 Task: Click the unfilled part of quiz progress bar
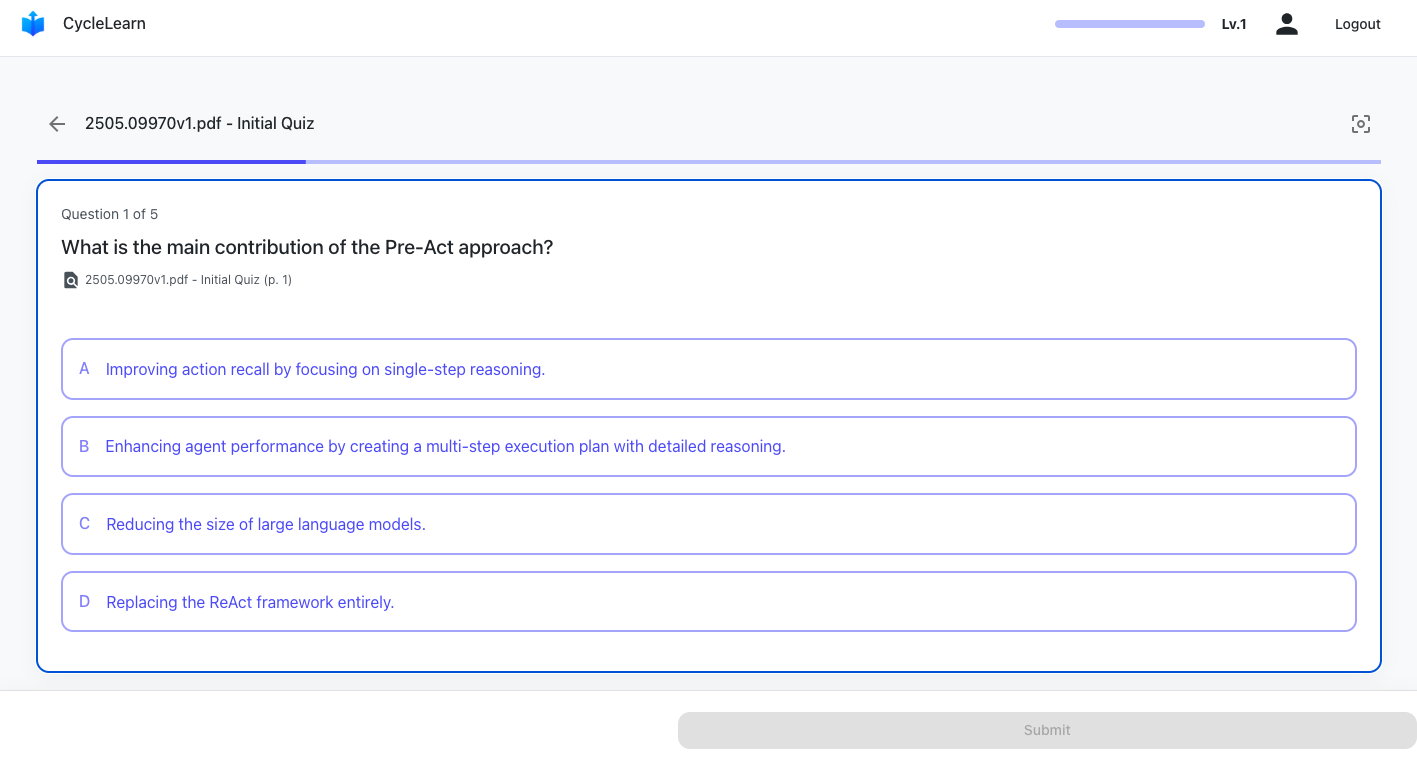(x=843, y=161)
